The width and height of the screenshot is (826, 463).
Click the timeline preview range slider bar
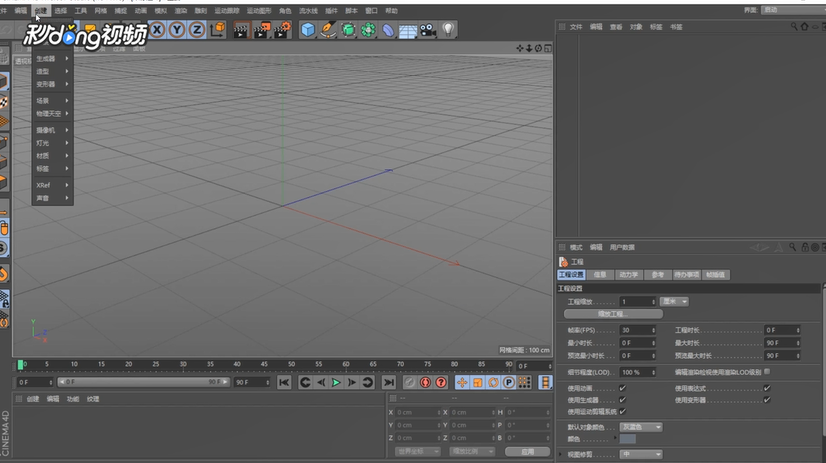(x=143, y=382)
